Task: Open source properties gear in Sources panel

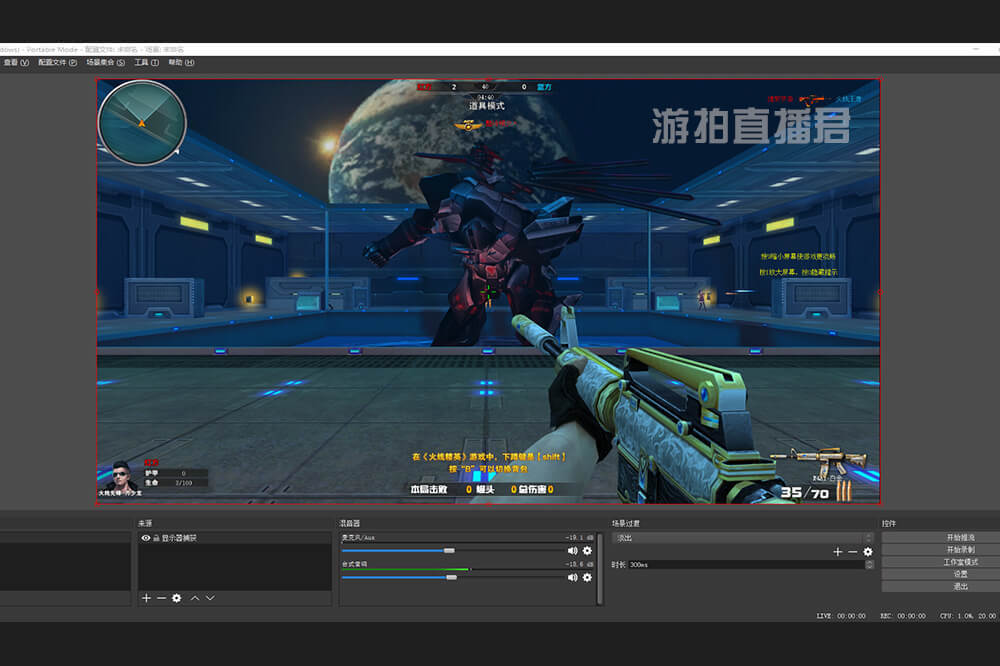Action: click(x=176, y=598)
